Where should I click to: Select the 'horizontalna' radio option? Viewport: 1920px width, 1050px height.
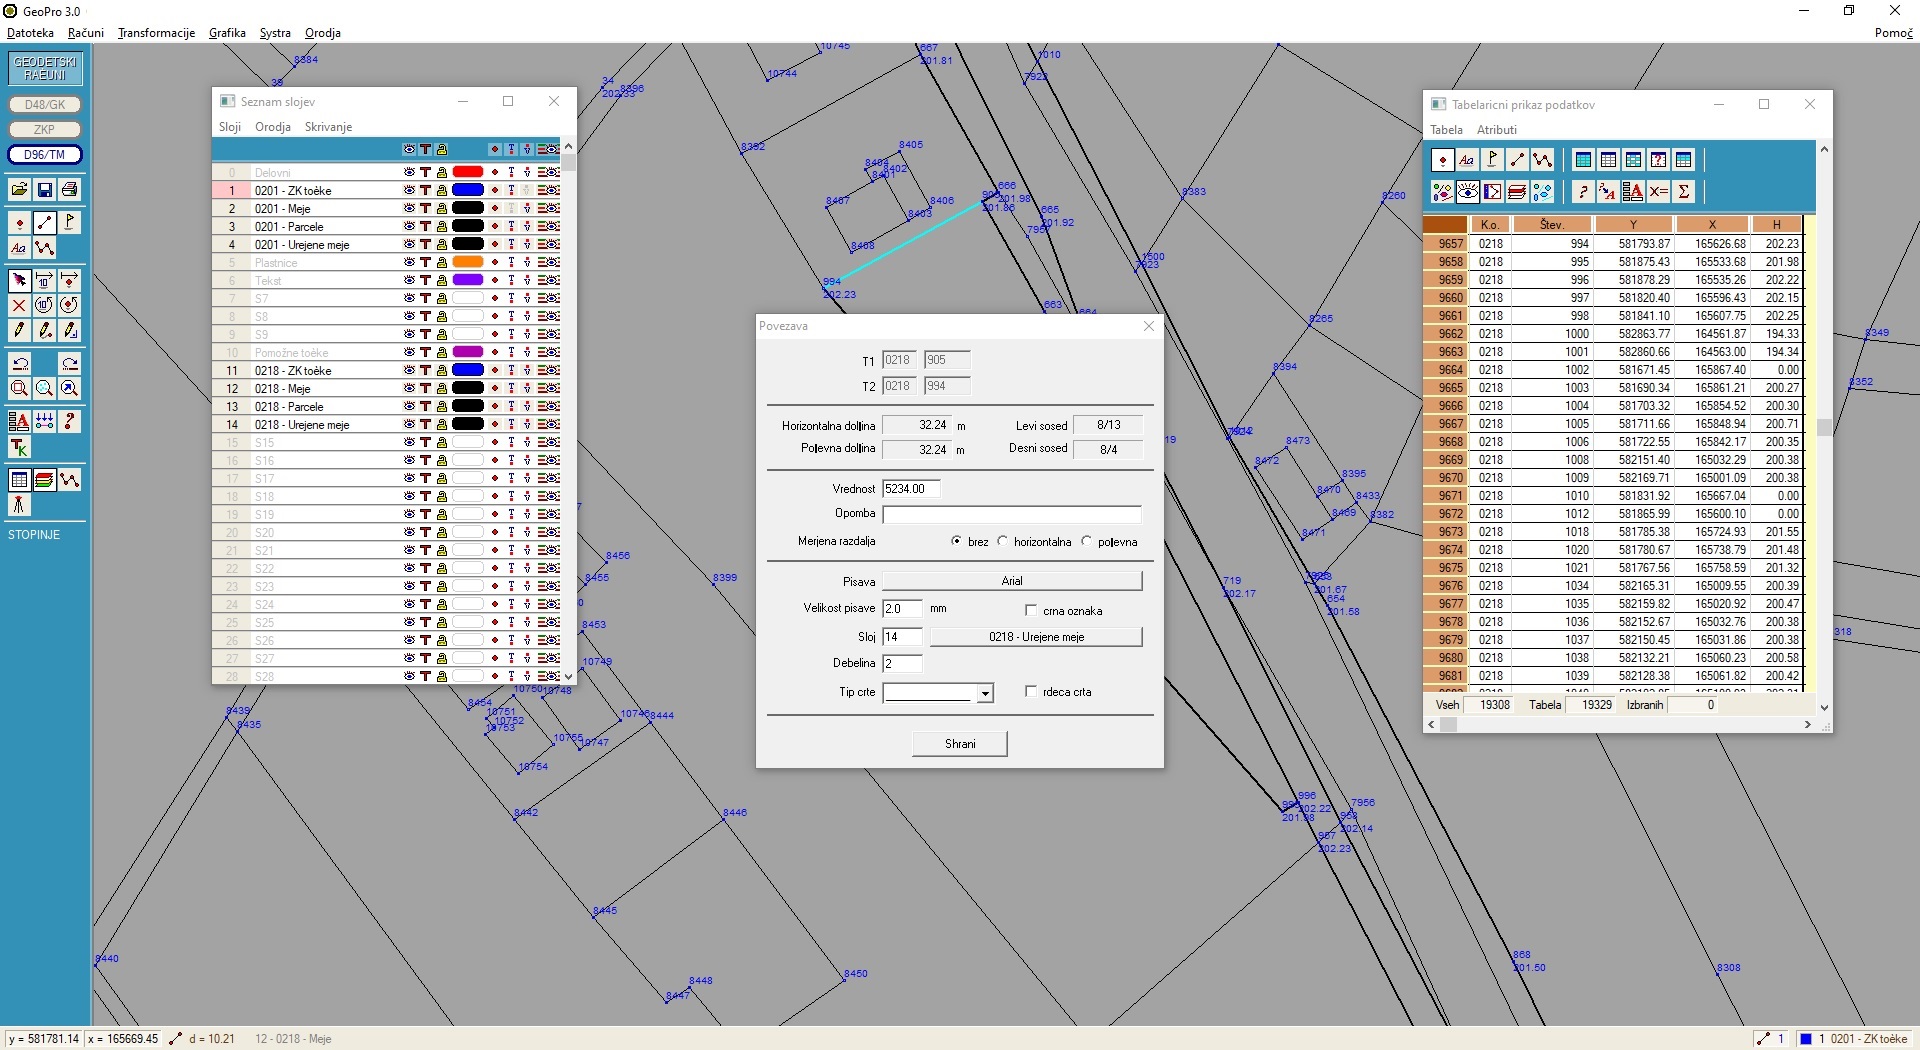pos(1003,541)
